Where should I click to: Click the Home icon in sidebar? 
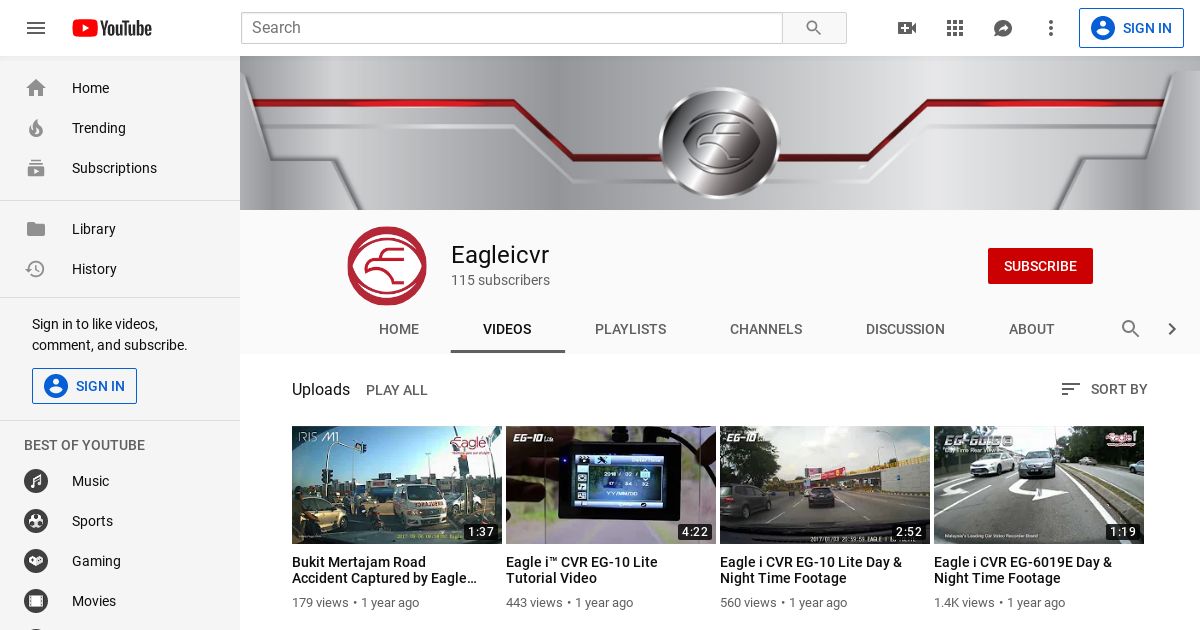coord(36,88)
